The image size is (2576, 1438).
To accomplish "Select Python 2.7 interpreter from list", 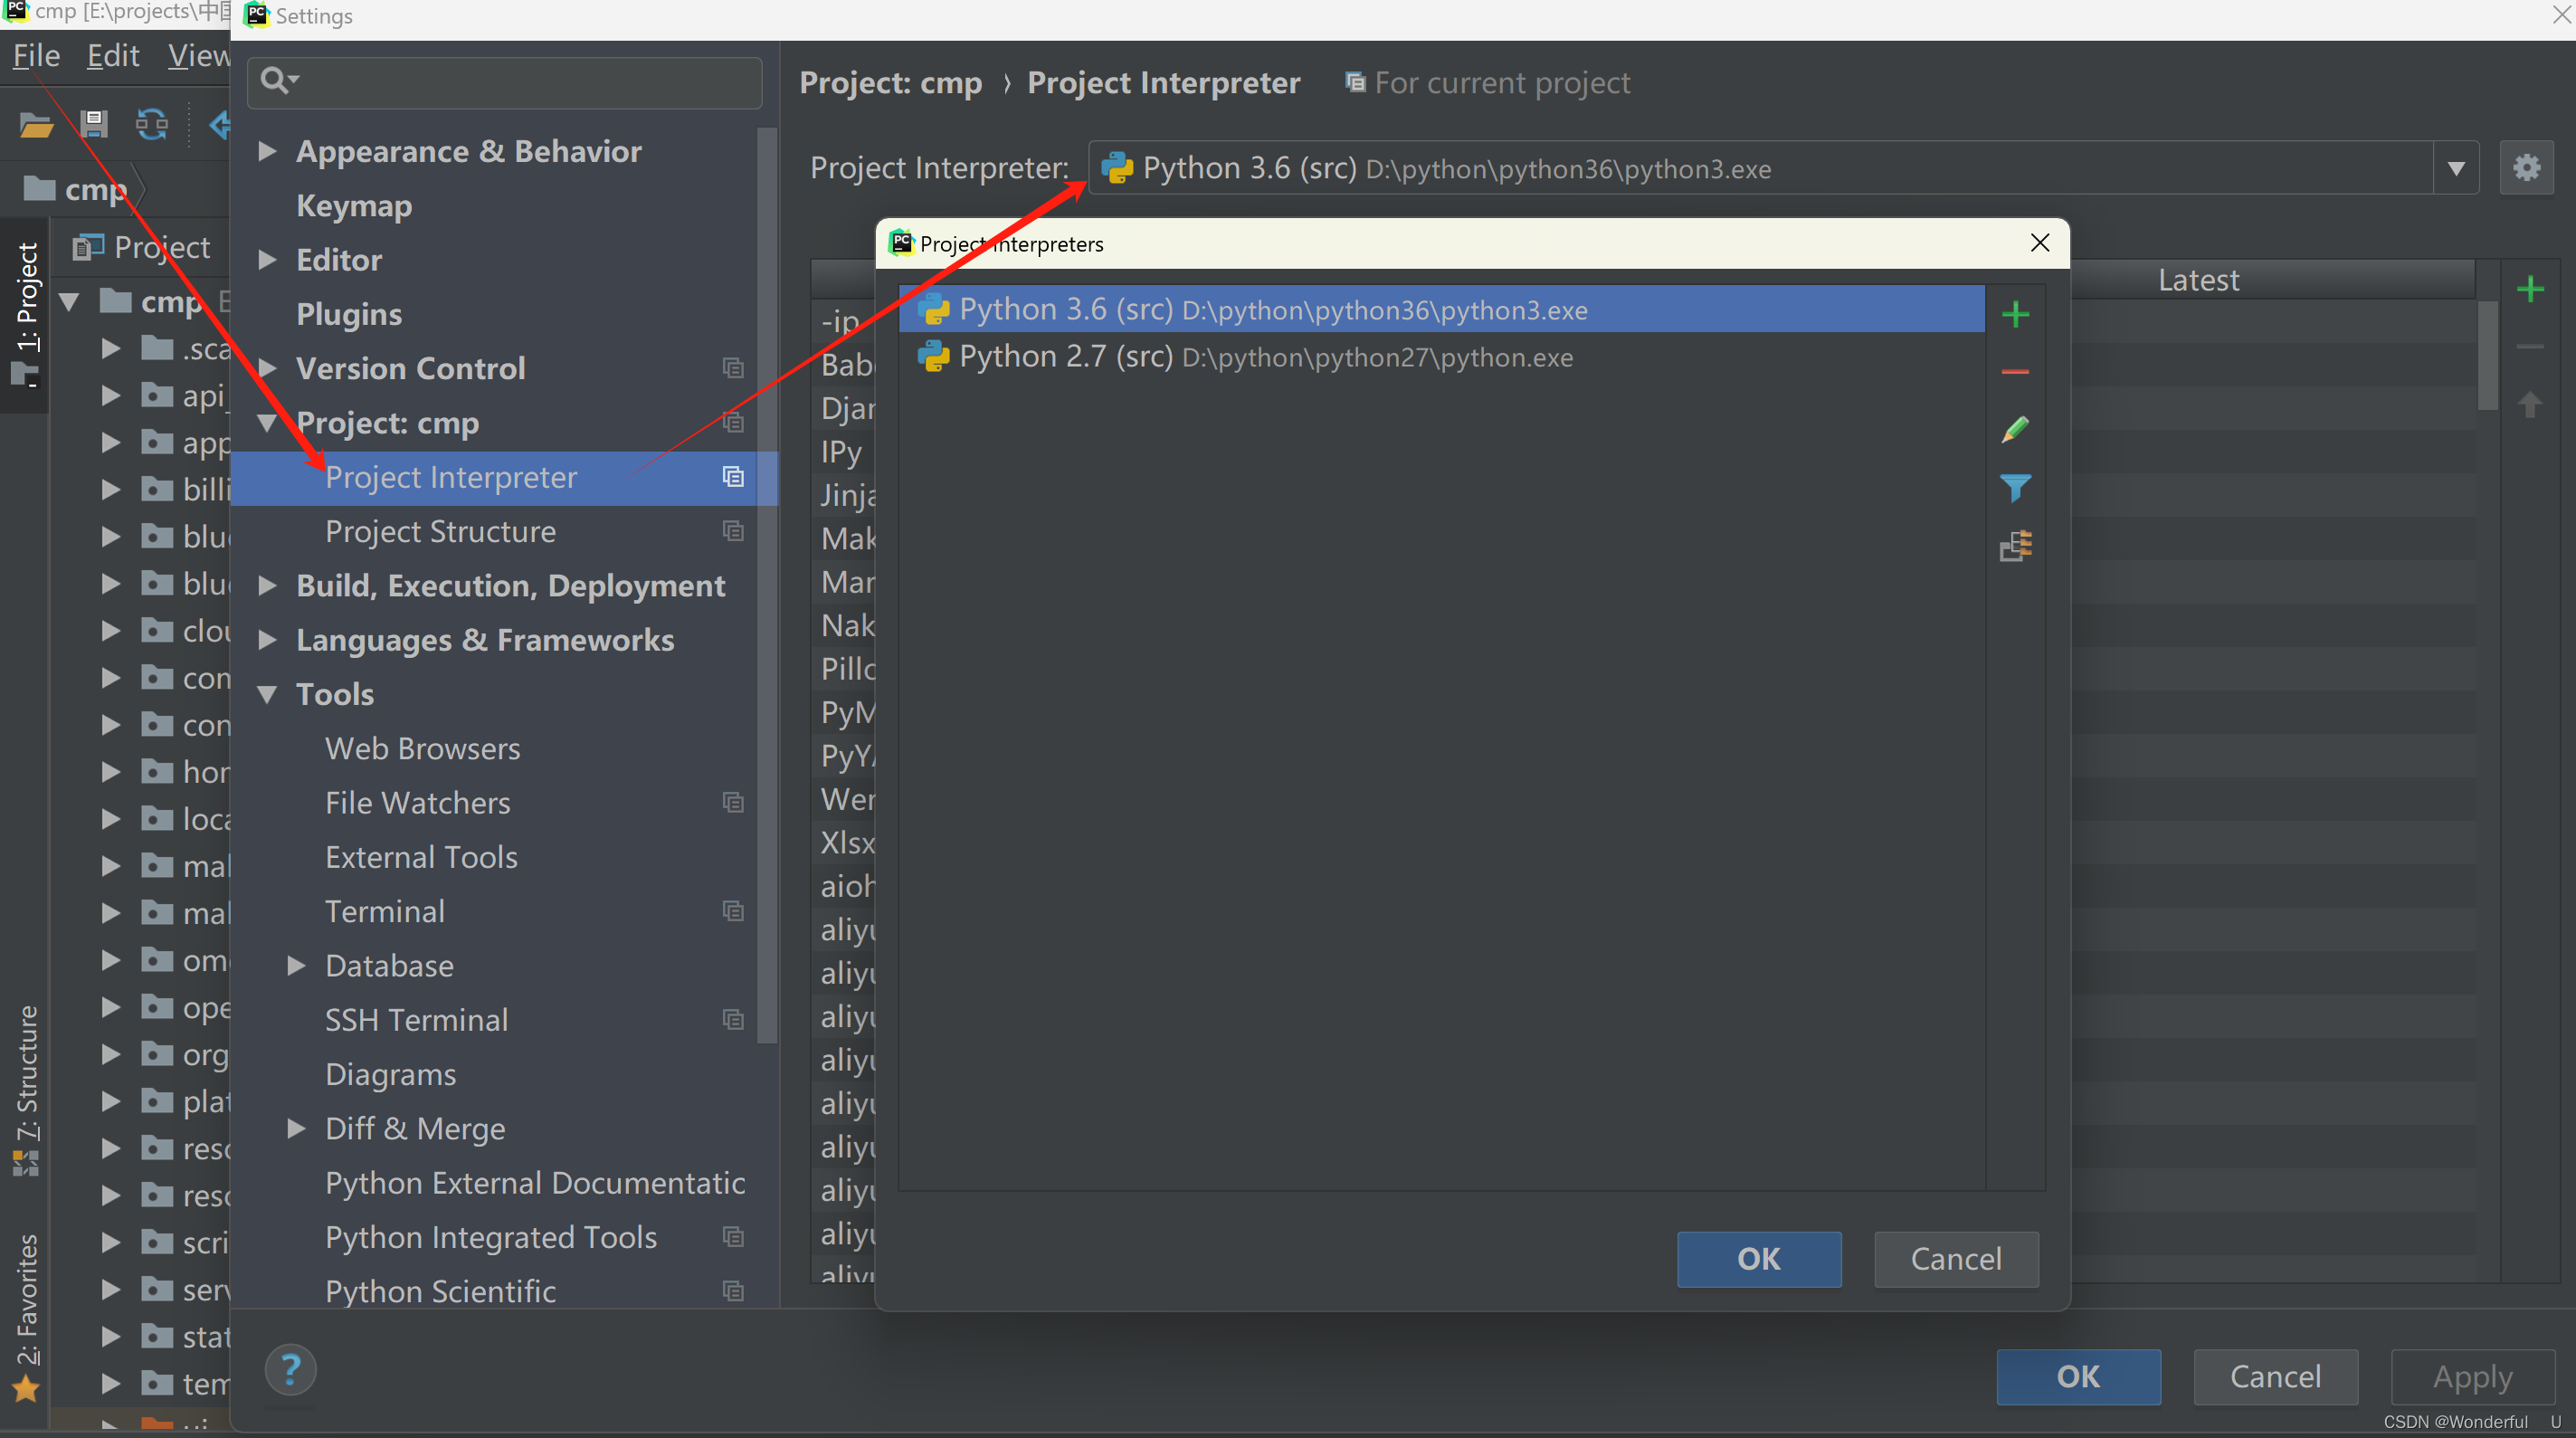I will pyautogui.click(x=1265, y=356).
